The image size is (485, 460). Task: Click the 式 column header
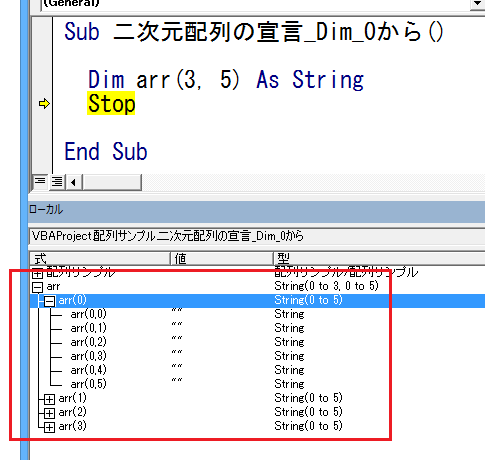pos(100,258)
